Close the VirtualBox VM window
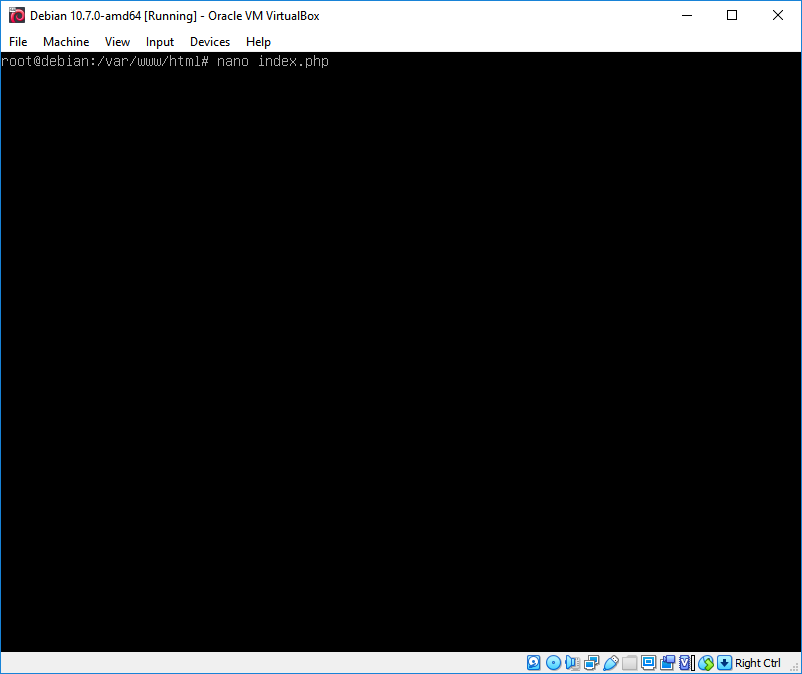The height and width of the screenshot is (674, 802). 777,15
